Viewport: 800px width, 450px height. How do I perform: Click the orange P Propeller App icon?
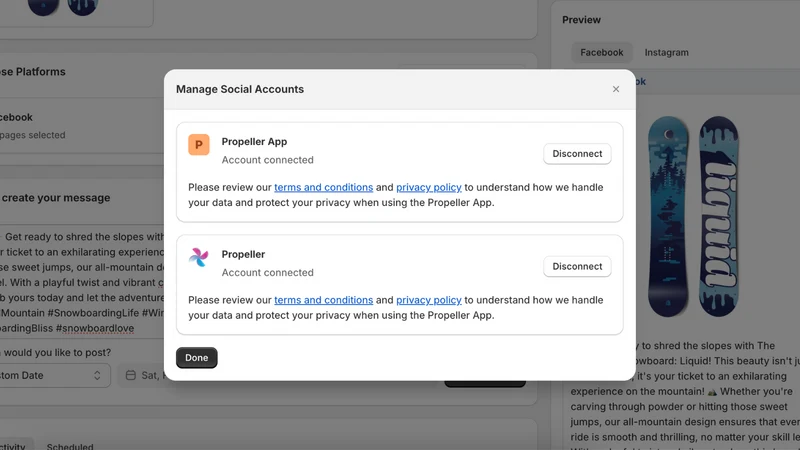point(199,145)
